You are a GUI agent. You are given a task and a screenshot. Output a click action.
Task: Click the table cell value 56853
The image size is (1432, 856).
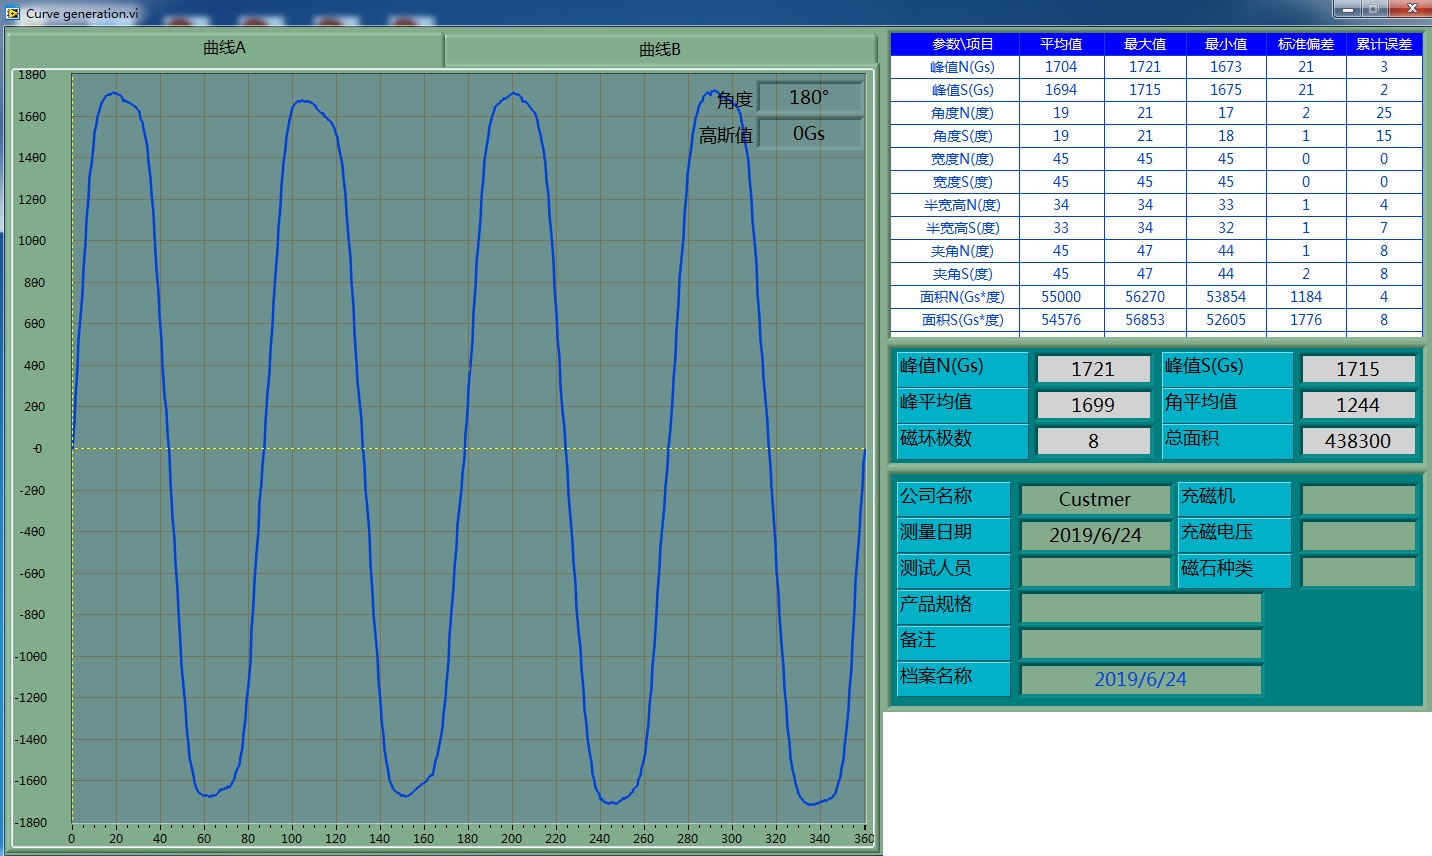coord(1144,320)
